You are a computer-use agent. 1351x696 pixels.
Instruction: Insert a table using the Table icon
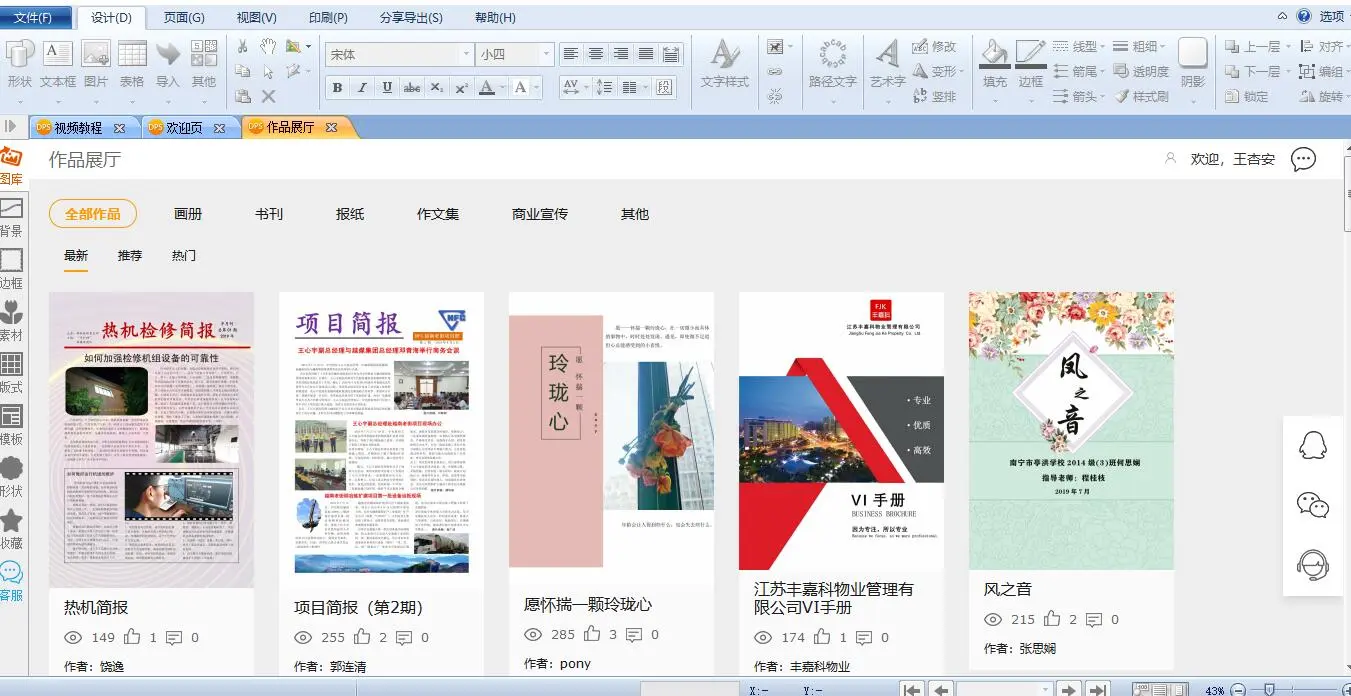132,55
